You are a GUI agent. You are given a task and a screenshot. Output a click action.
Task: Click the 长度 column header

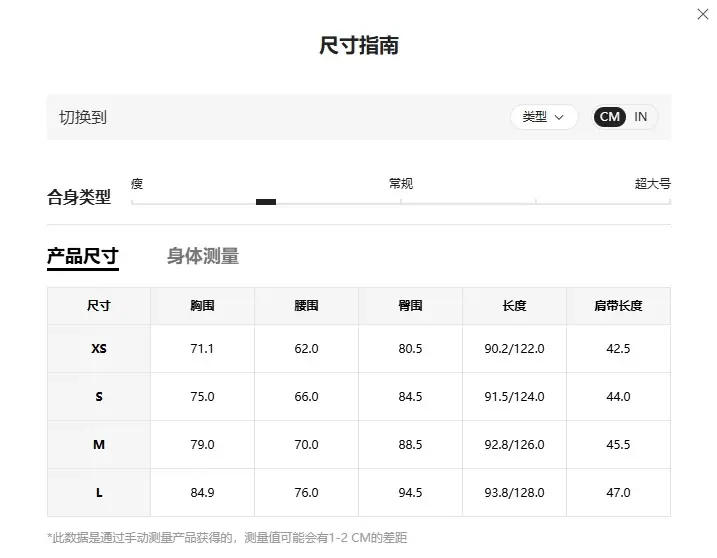514,306
